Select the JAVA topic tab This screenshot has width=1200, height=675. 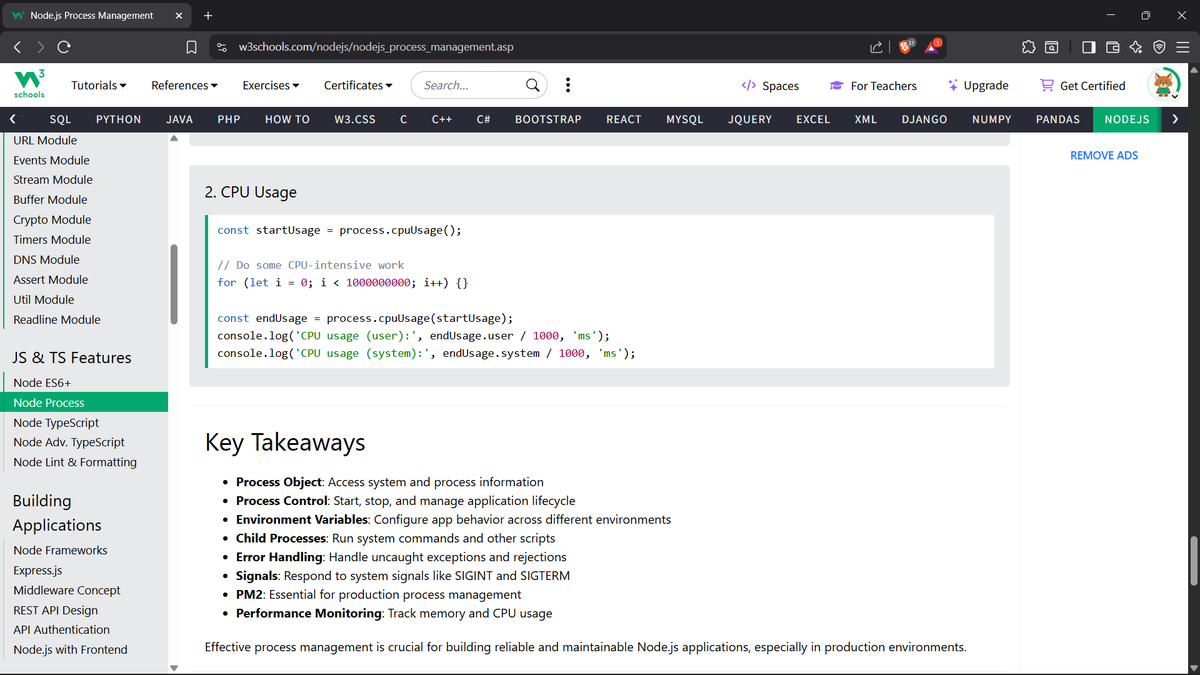tap(179, 119)
